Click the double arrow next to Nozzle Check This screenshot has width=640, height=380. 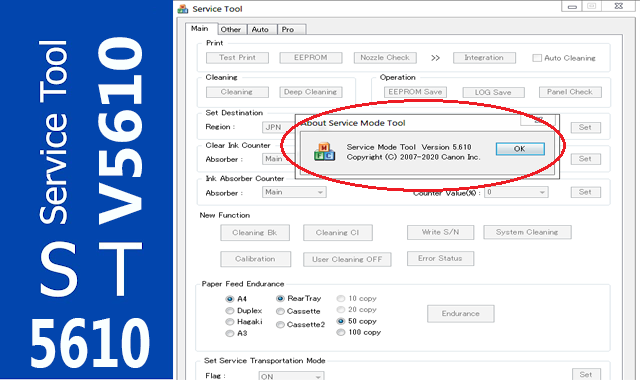point(435,58)
